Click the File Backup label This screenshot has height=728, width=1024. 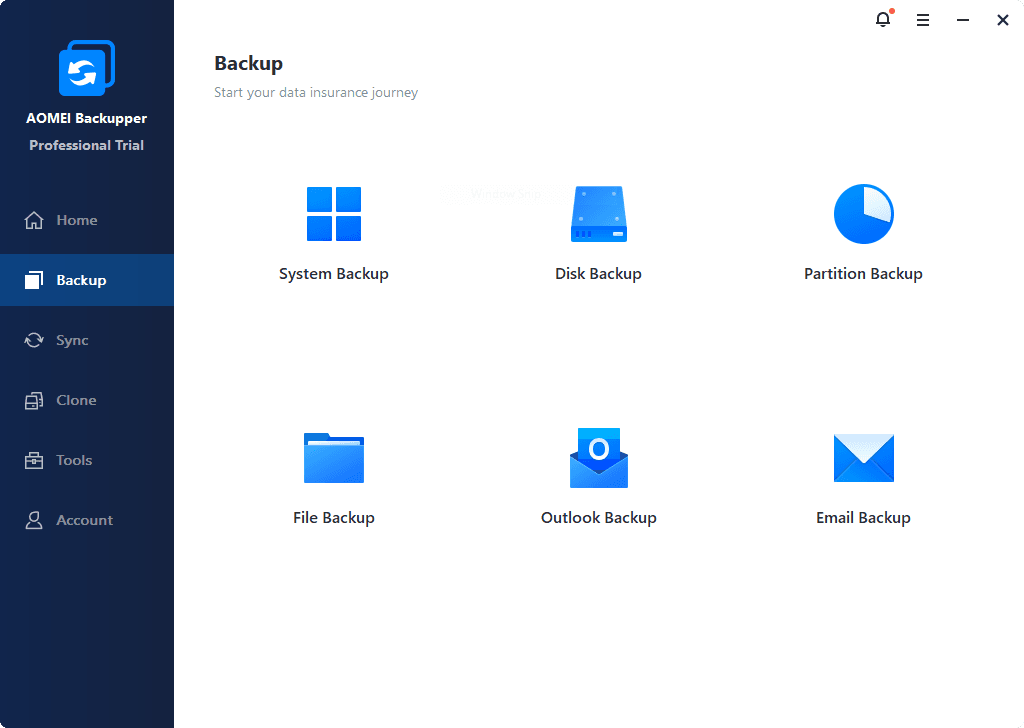334,518
